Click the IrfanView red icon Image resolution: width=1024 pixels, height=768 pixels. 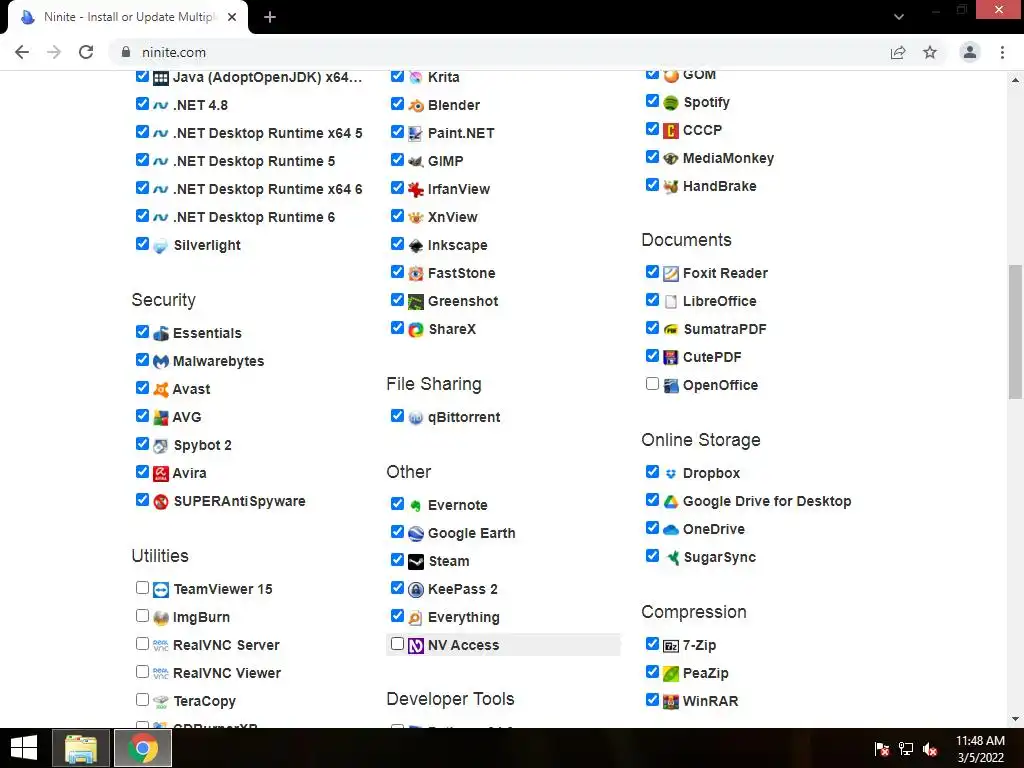[416, 189]
